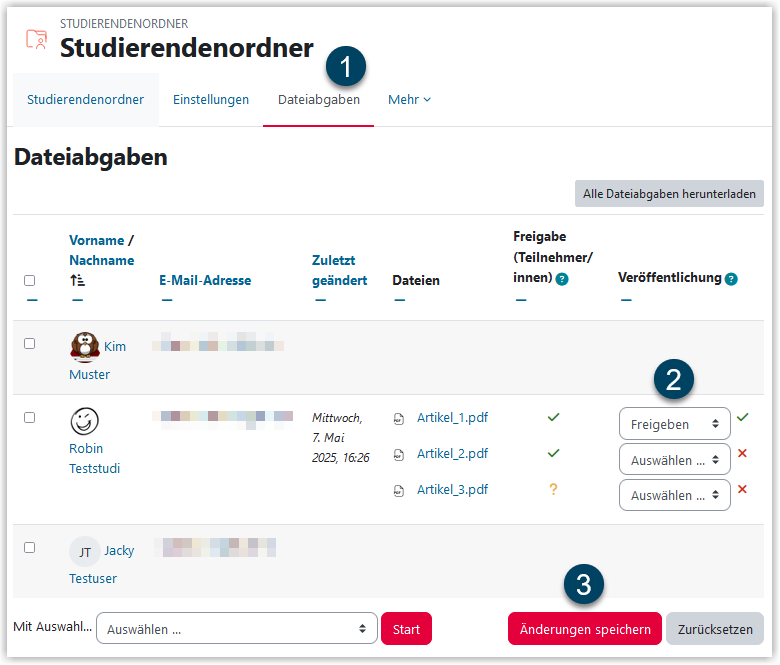Click the Dateiabgaben page heading
The height and width of the screenshot is (665, 780).
(91, 158)
